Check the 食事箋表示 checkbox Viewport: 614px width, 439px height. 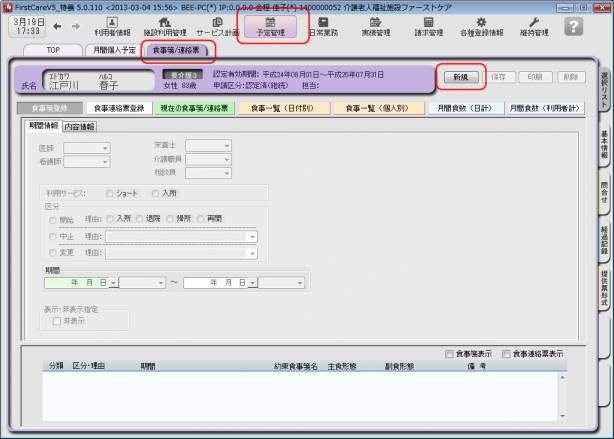[x=449, y=354]
